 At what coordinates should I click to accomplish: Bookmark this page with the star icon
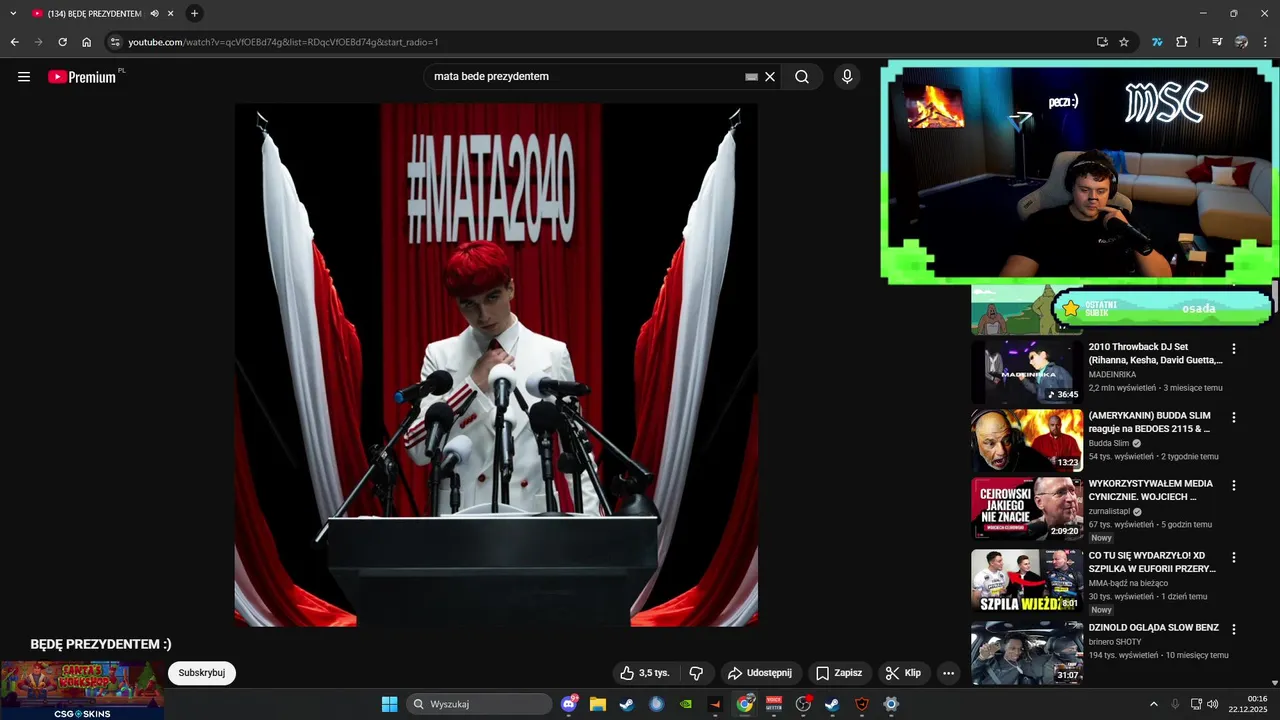point(1124,42)
